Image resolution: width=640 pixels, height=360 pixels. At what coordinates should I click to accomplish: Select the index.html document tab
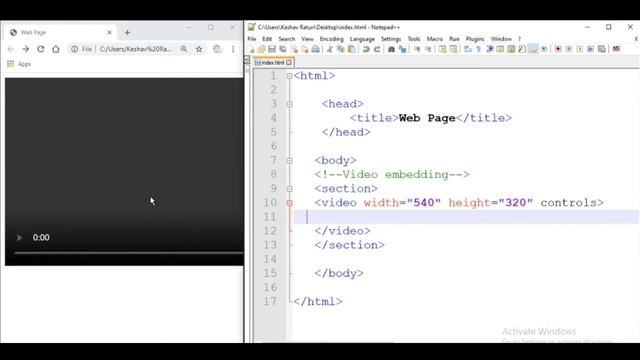[x=272, y=62]
